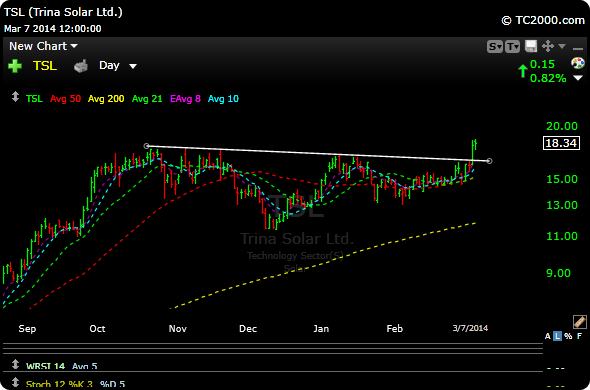Minimize the chart pane with the dash button
The width and height of the screenshot is (590, 390).
(578, 49)
